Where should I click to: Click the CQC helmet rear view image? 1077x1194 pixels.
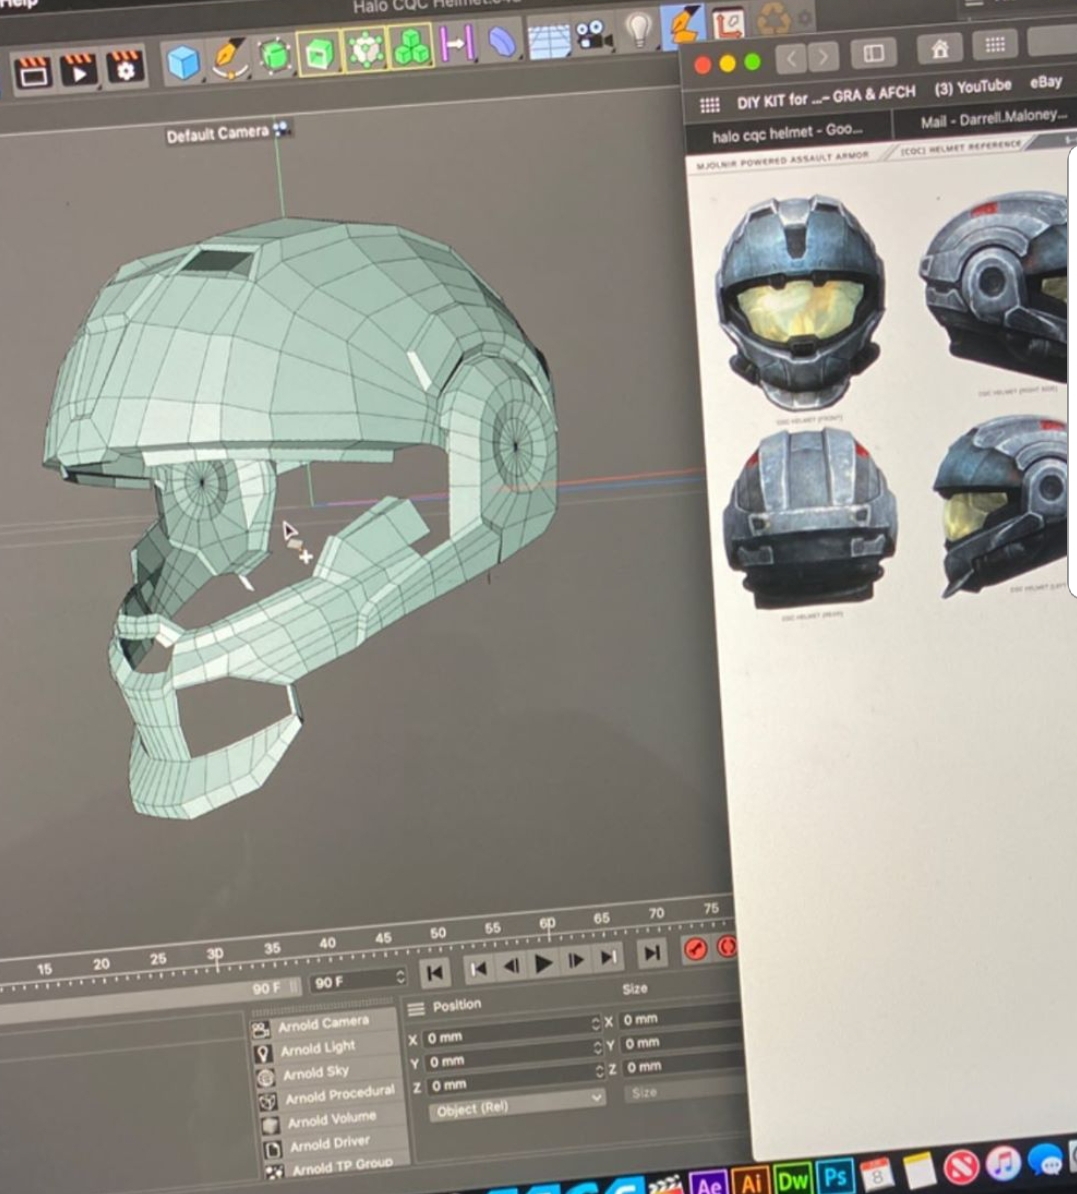[809, 518]
